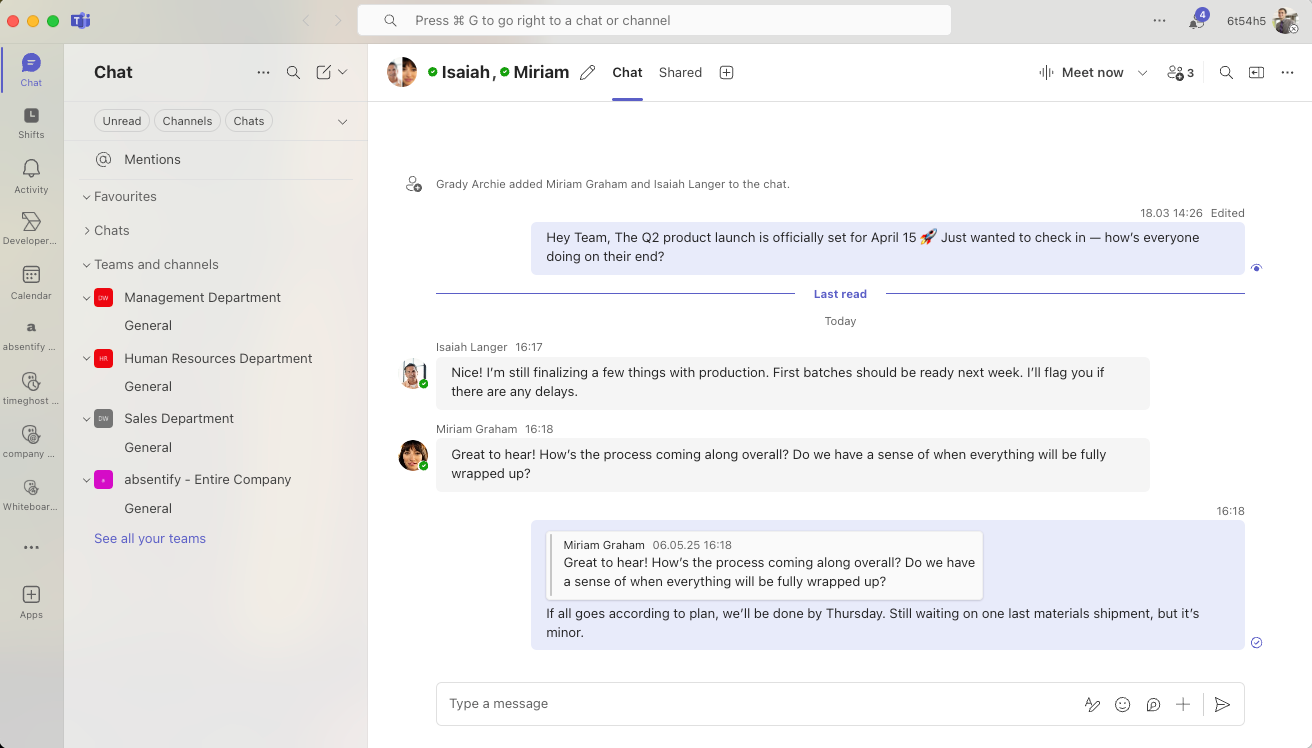Open the Whiteboard app
The image size is (1312, 748).
click(31, 494)
